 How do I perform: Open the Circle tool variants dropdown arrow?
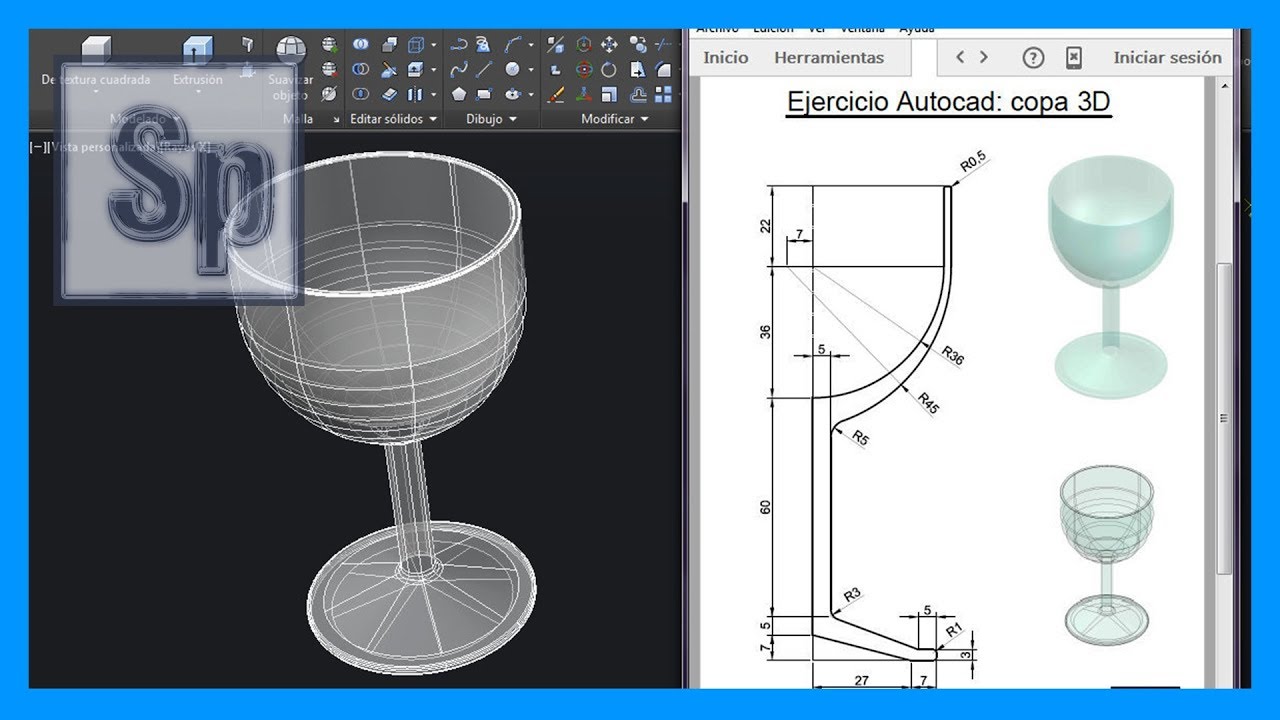(x=531, y=70)
